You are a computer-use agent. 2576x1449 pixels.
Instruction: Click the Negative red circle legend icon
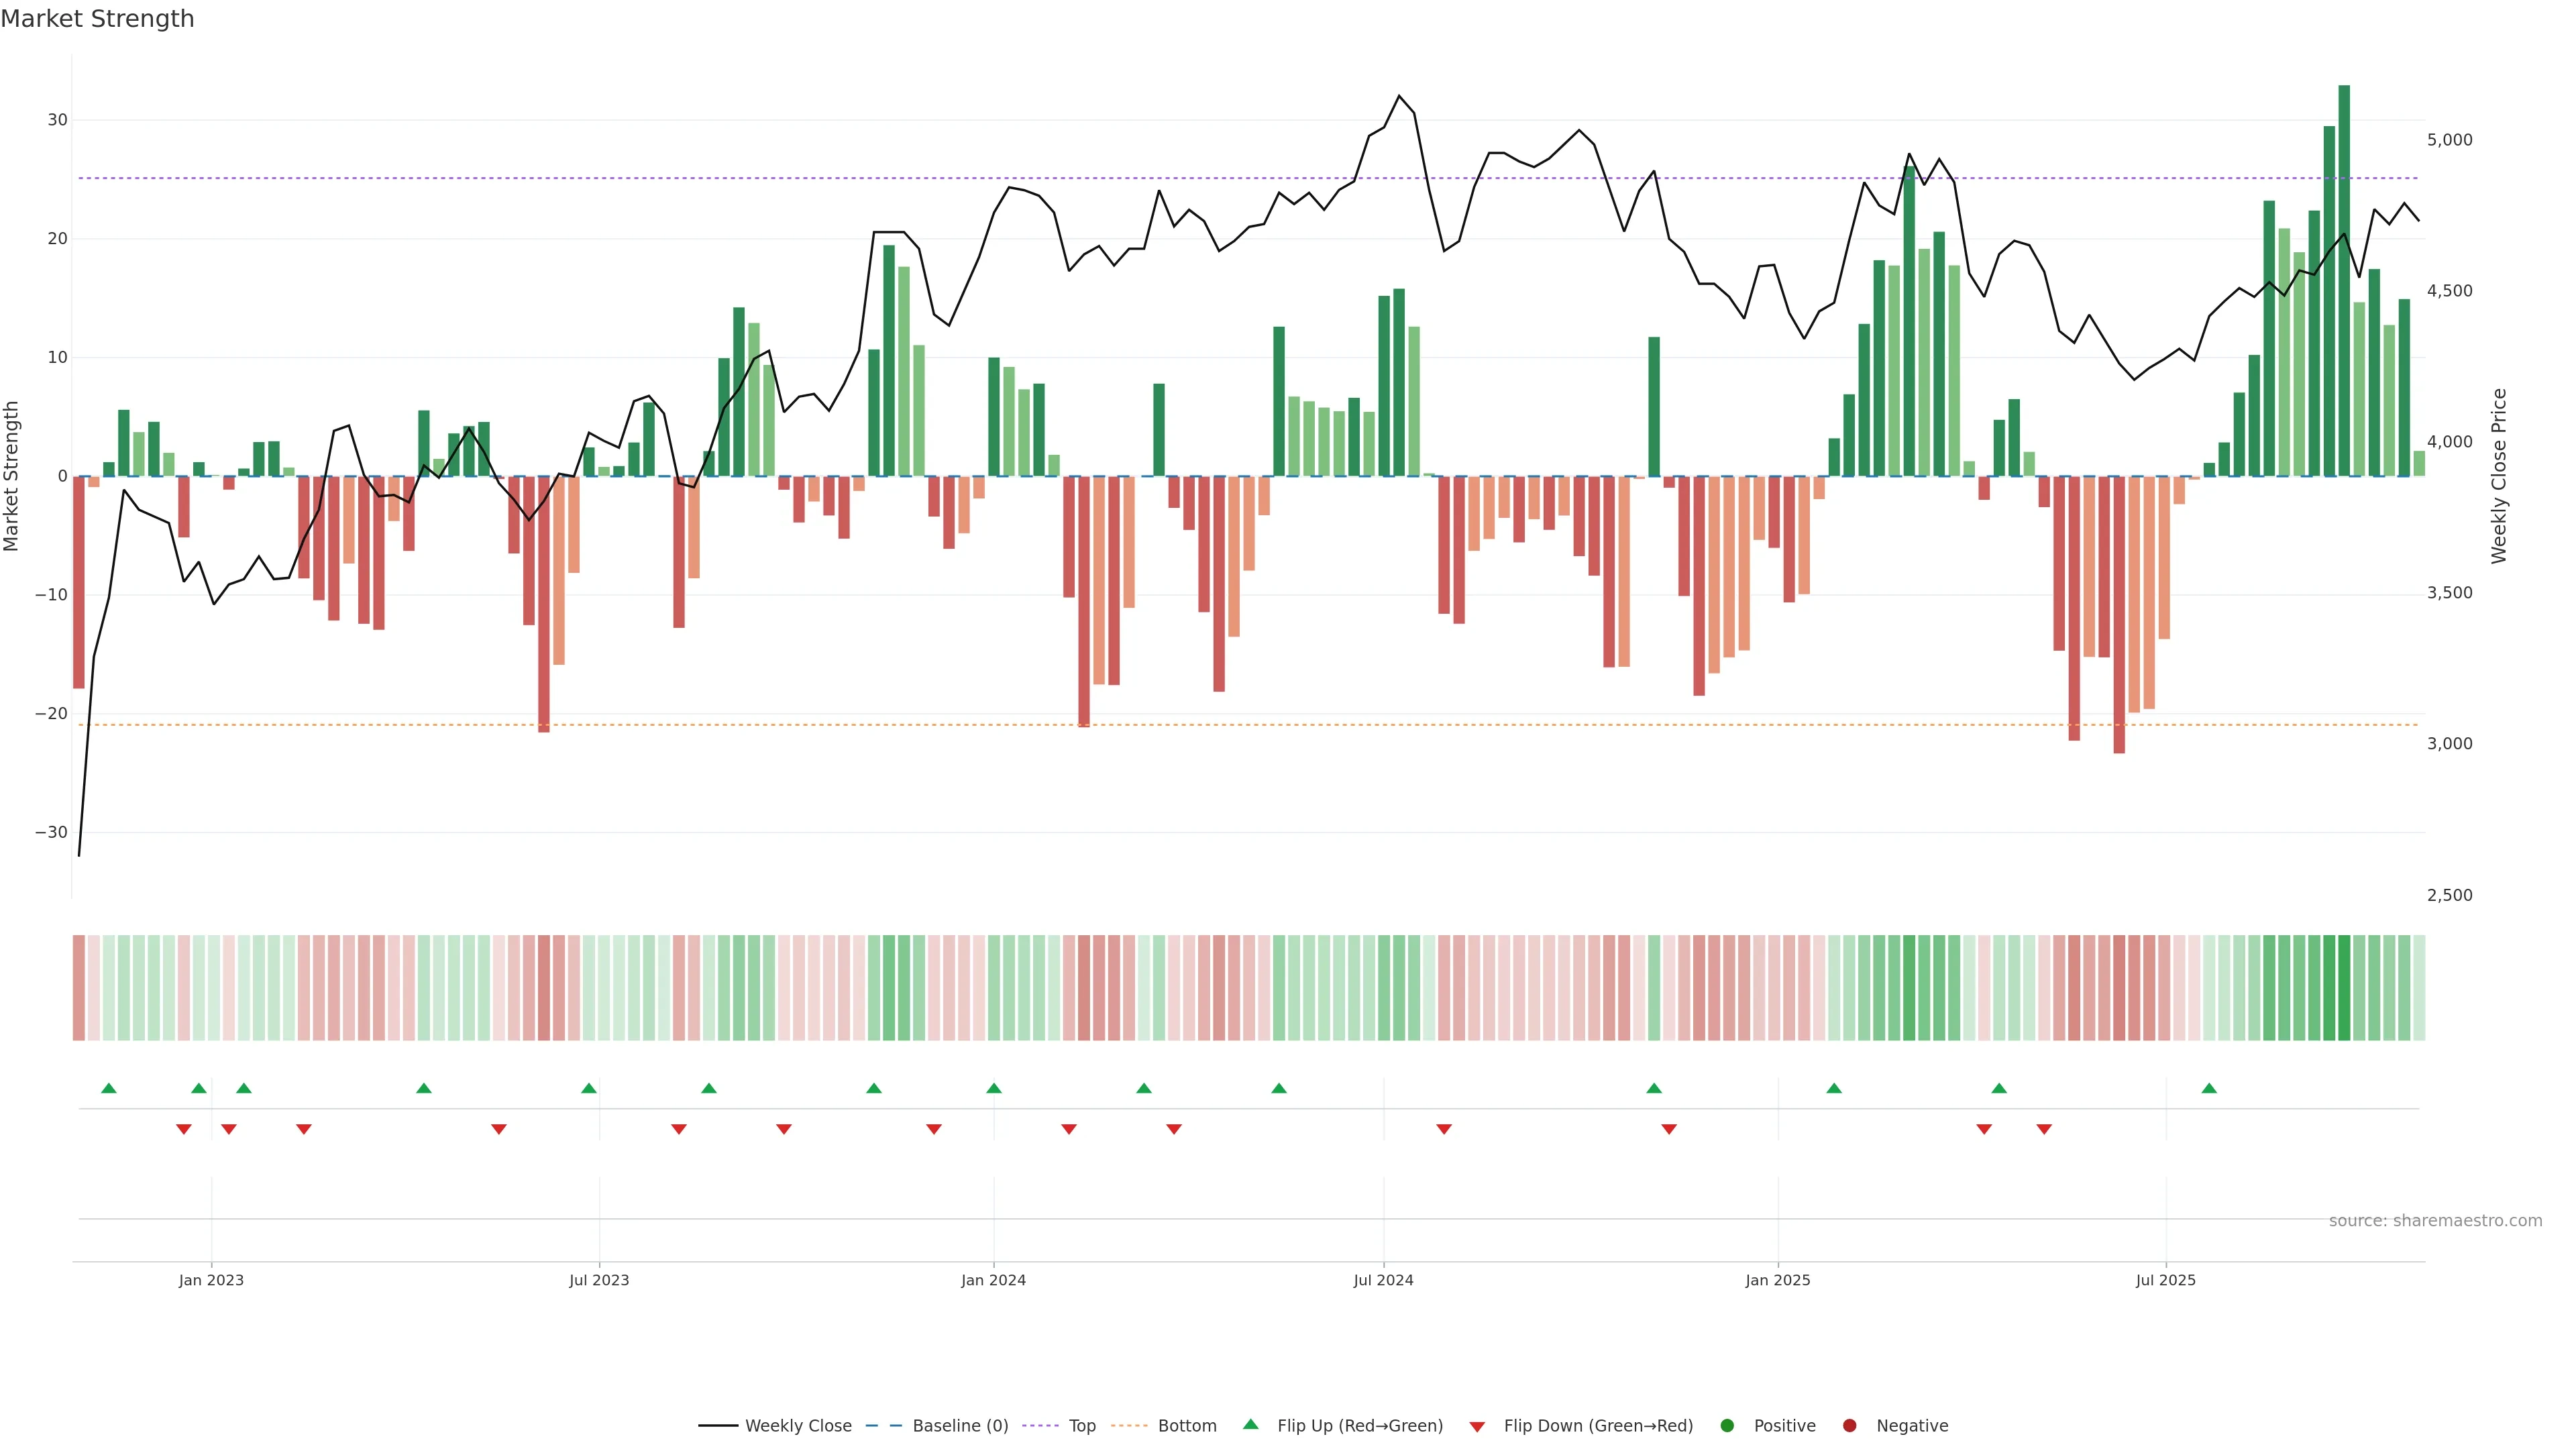tap(1849, 1426)
